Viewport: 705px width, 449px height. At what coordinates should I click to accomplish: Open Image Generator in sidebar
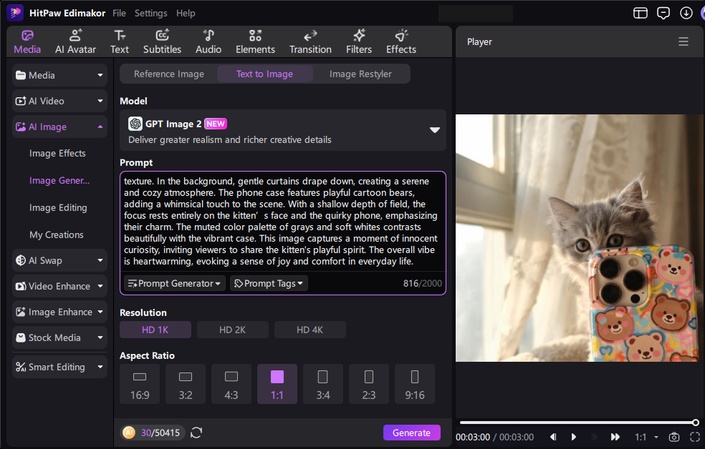click(59, 180)
